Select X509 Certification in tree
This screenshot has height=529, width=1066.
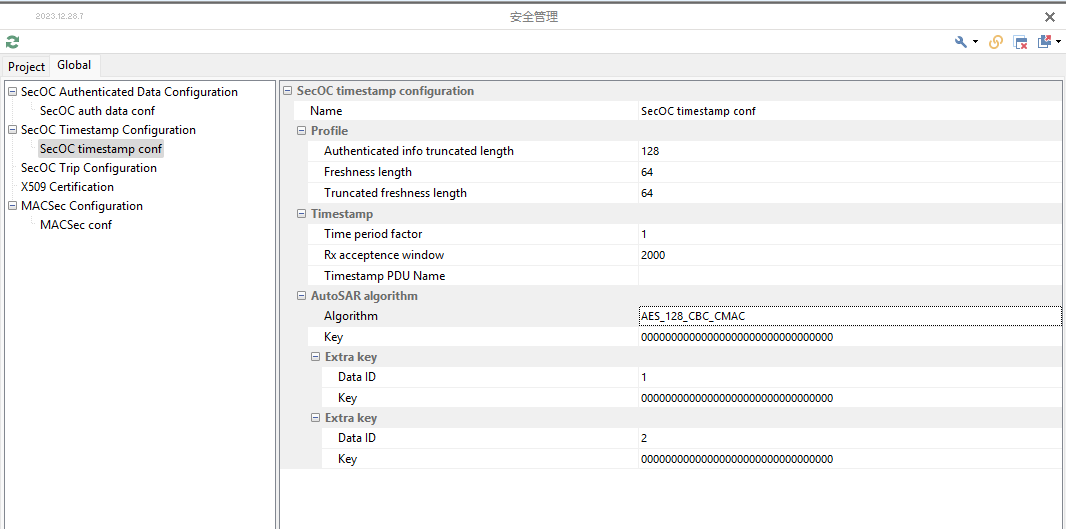(67, 187)
